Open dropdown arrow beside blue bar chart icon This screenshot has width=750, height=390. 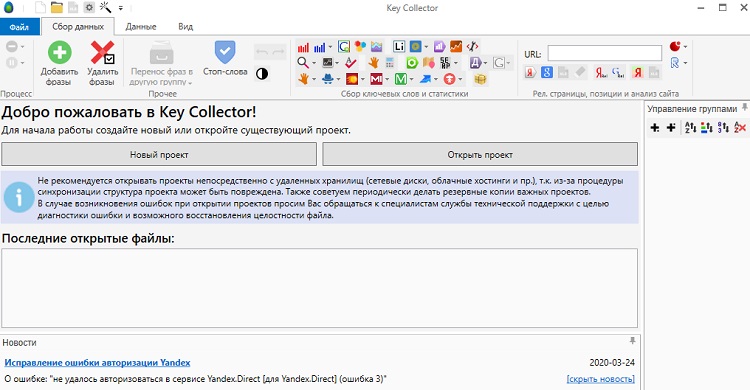330,47
